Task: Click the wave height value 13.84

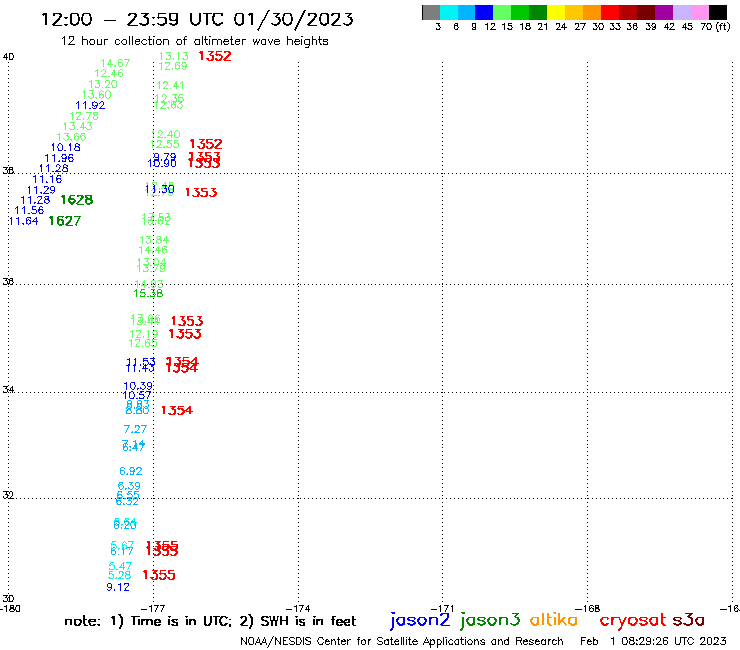Action: pos(154,240)
